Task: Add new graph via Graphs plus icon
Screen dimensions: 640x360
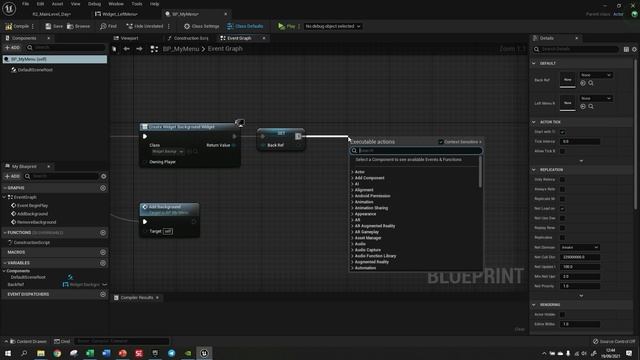Action: point(103,188)
